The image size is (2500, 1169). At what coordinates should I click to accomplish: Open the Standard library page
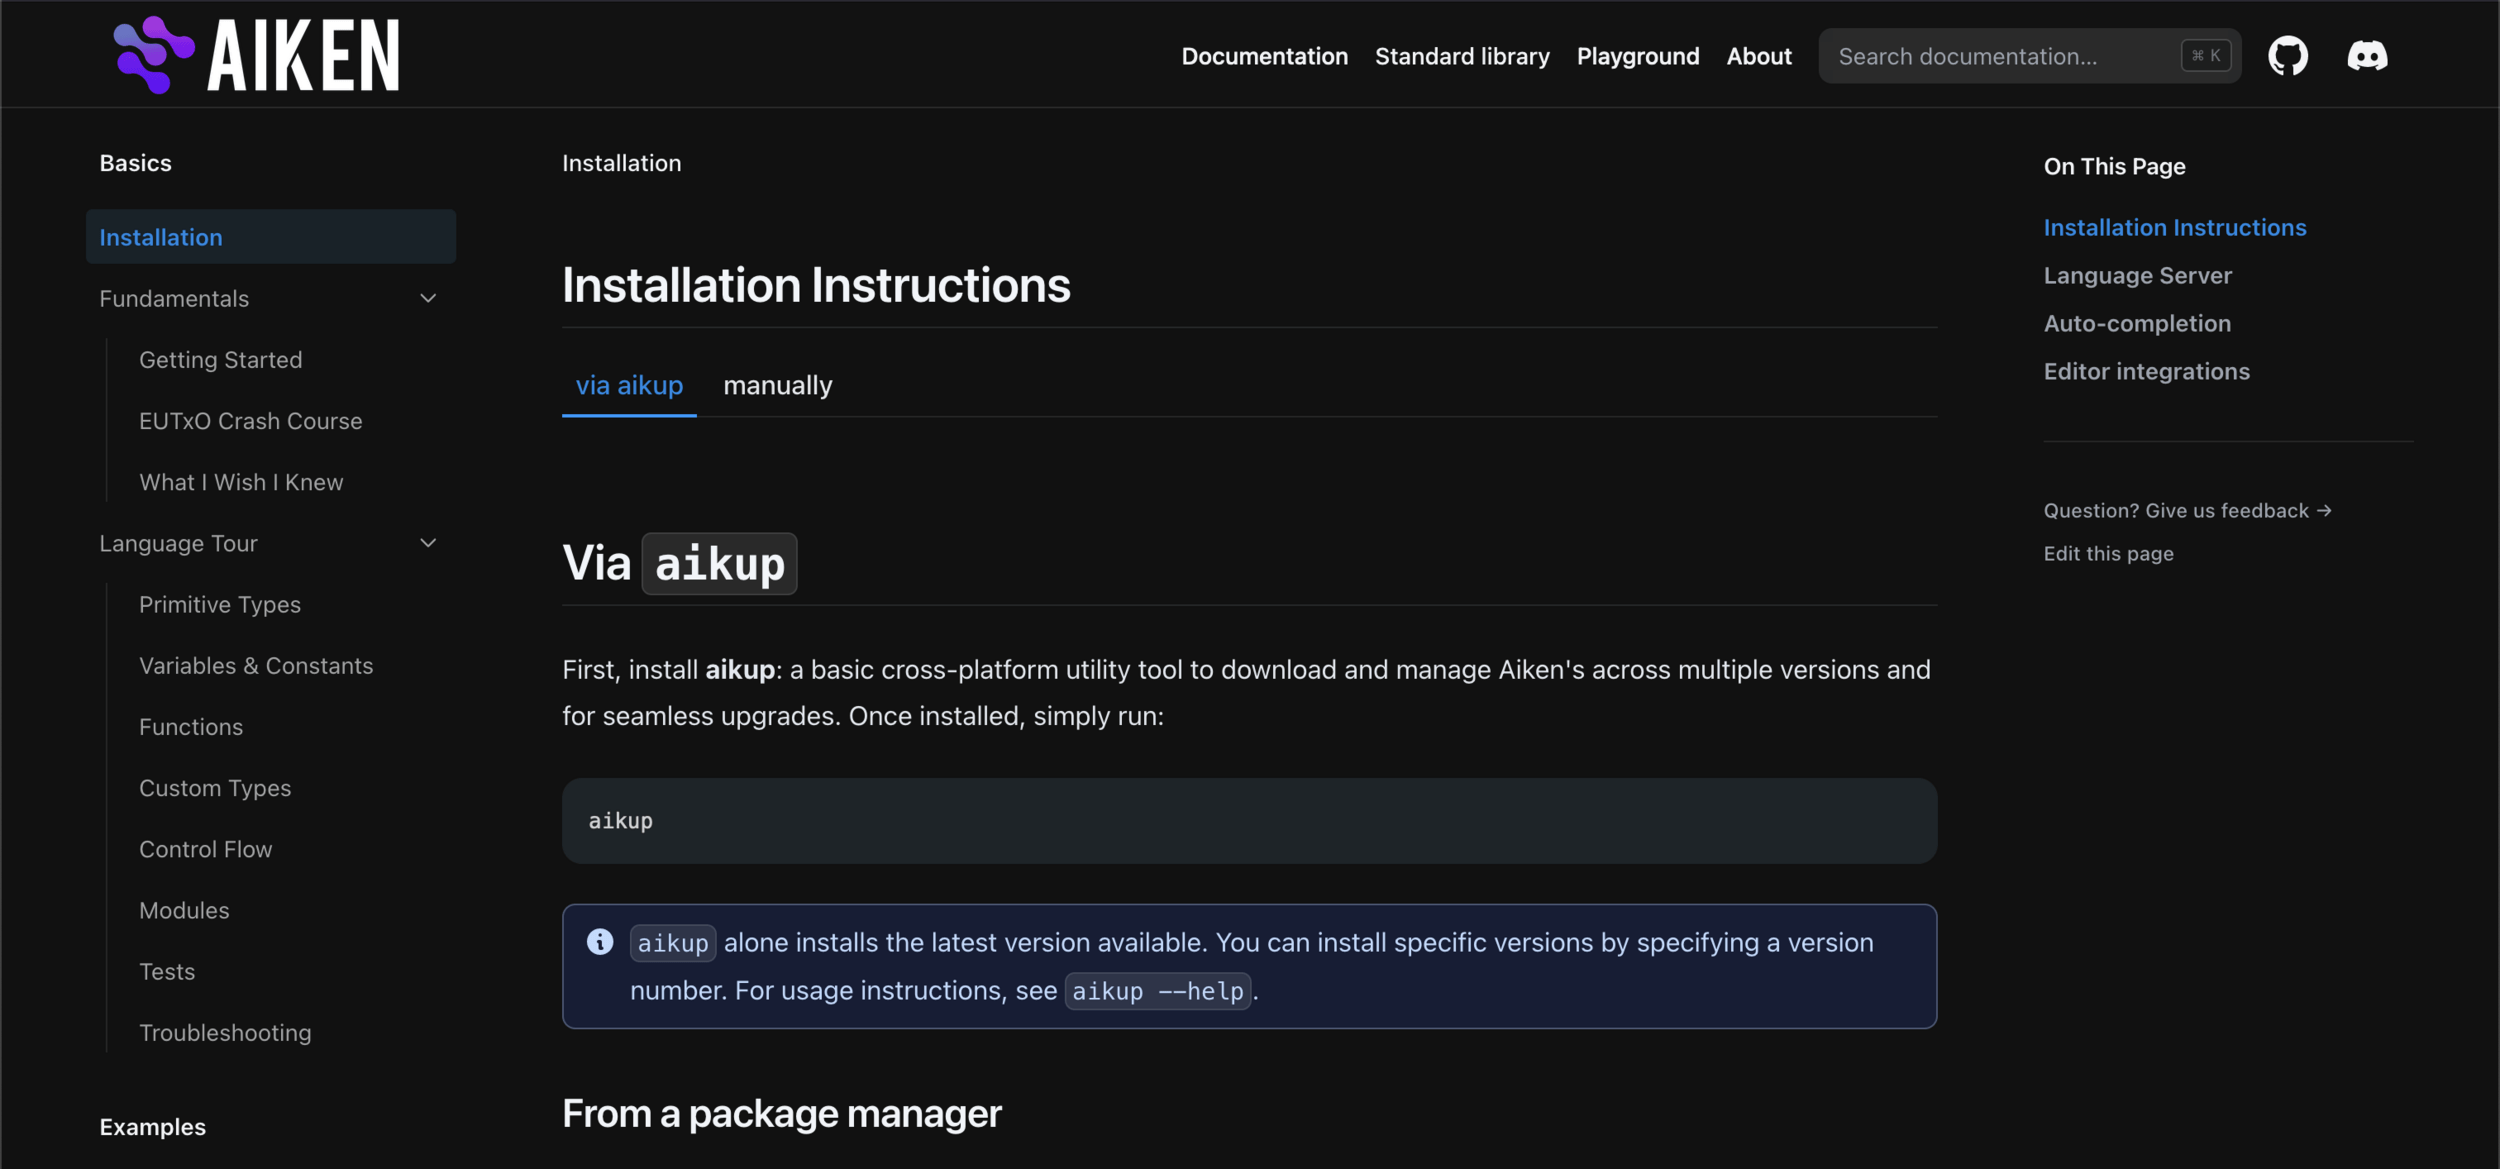[x=1461, y=56]
